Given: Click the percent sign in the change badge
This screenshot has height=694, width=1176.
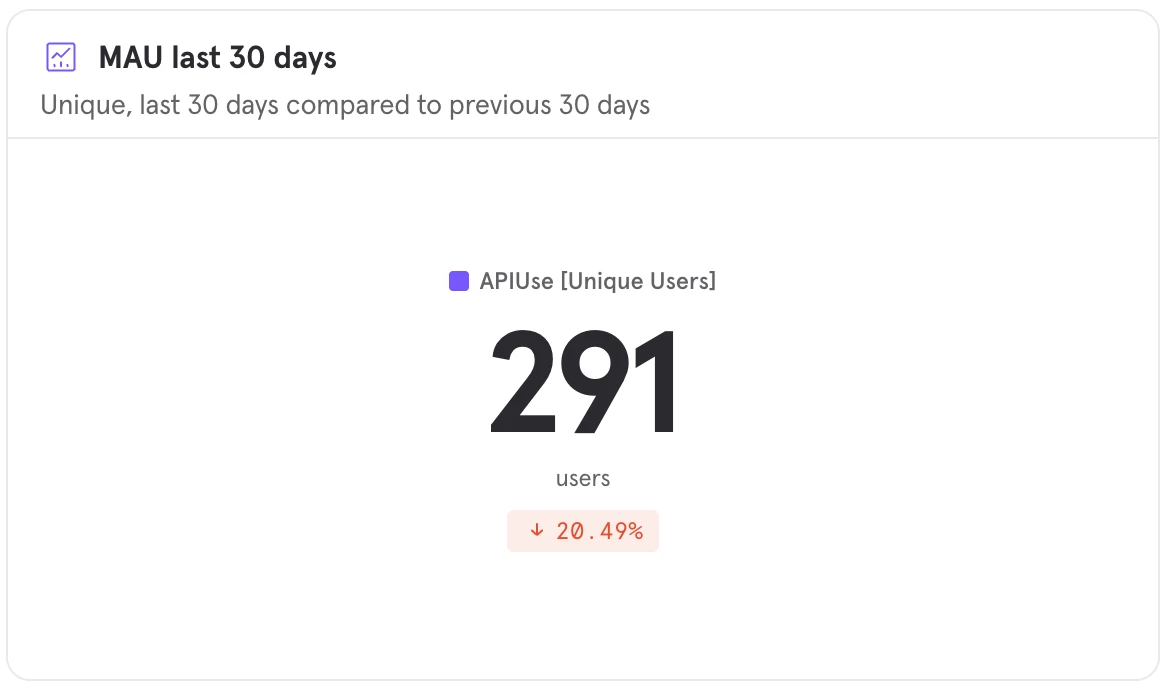Looking at the screenshot, I should (x=636, y=531).
